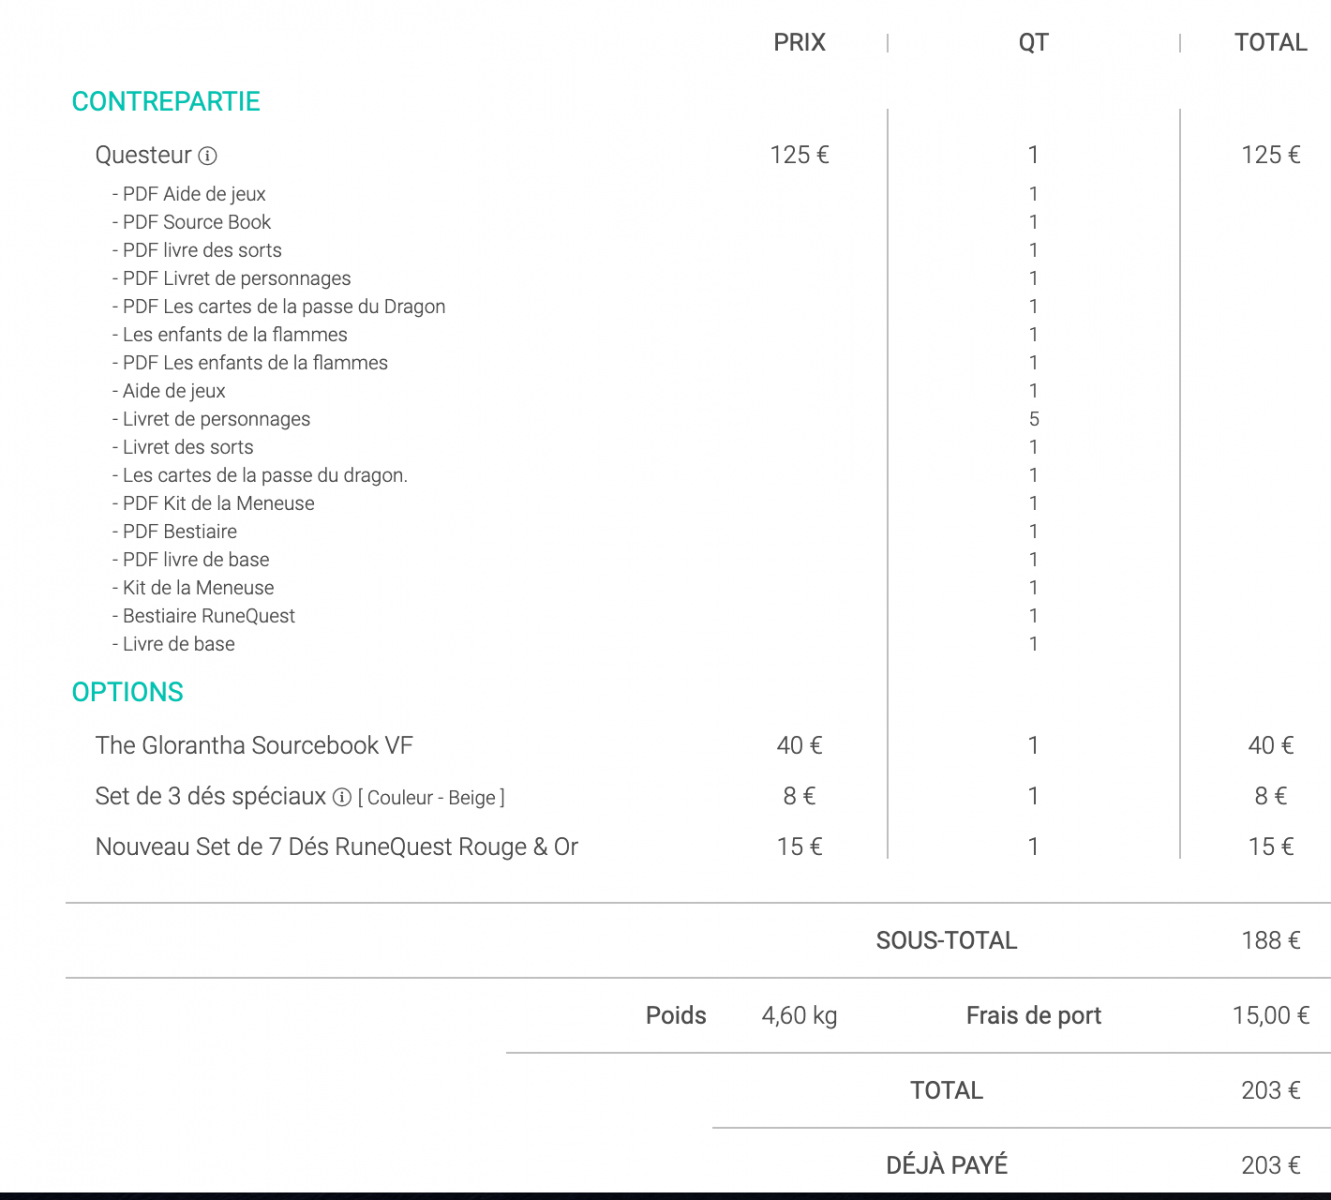Open info icon beside Set de 3 dés spéciaux
This screenshot has height=1200, width=1331.
tap(342, 797)
